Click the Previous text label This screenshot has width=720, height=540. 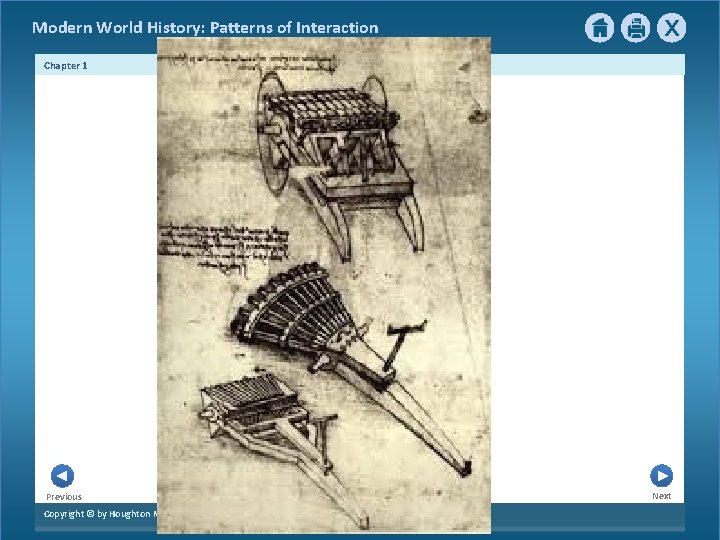pyautogui.click(x=64, y=497)
